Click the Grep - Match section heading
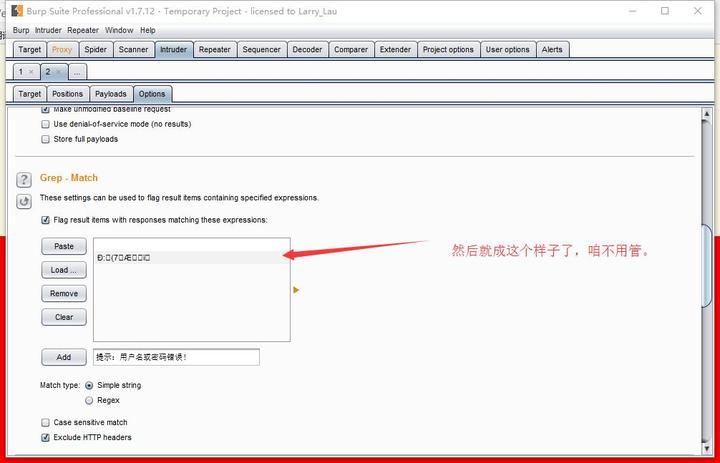 [x=69, y=178]
